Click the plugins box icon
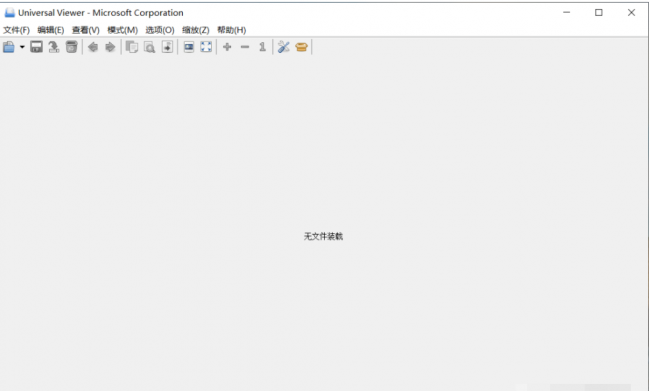The width and height of the screenshot is (650, 391). pyautogui.click(x=301, y=47)
